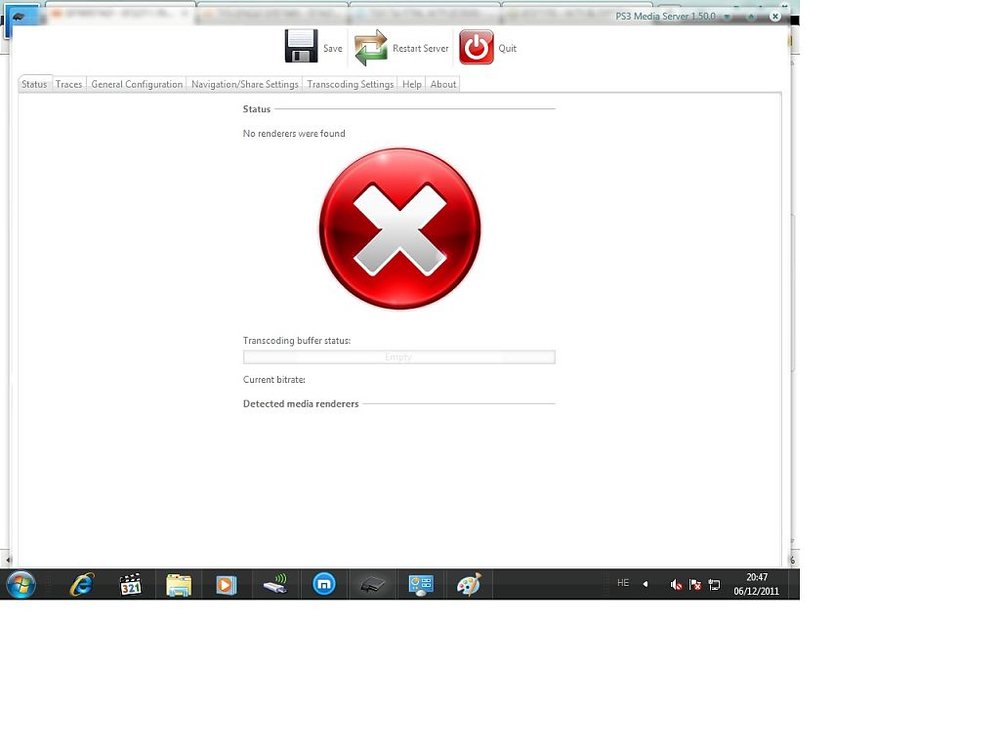Open the Navigation/Share Settings tab

coord(245,84)
